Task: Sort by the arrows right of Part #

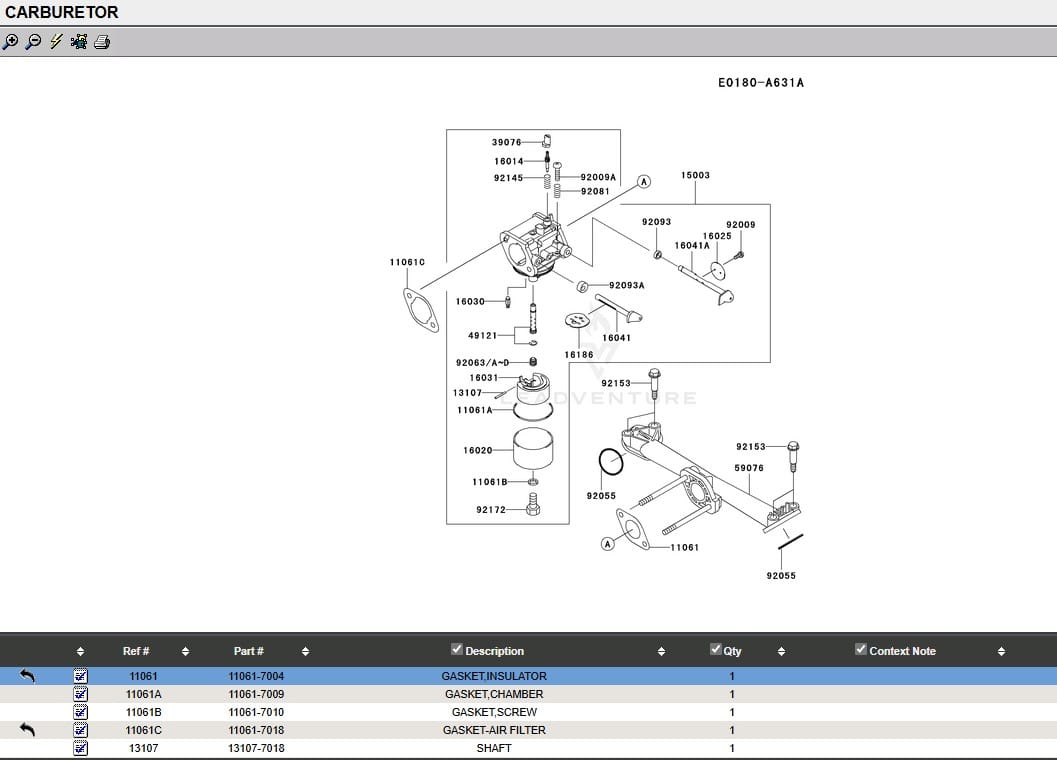Action: 305,652
